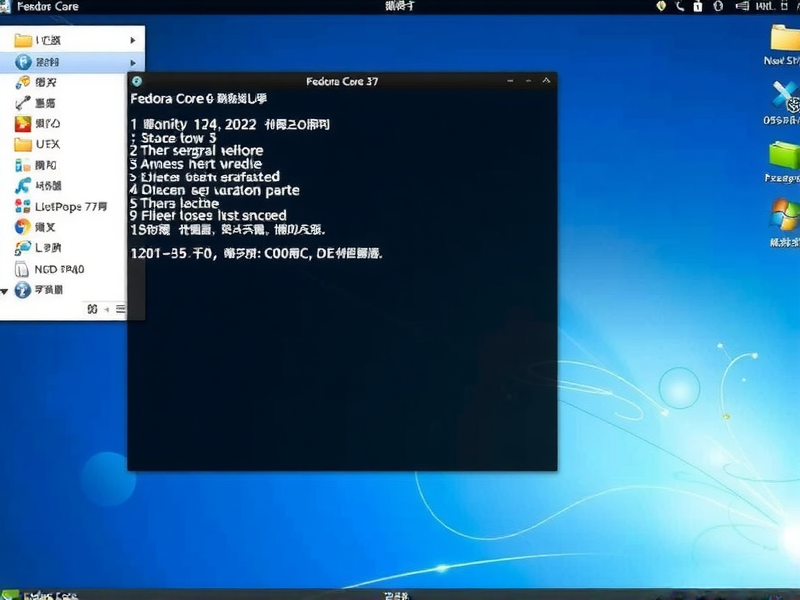Click the blue X utility icon on the desktop
Screen dimensions: 800x600
tap(782, 95)
